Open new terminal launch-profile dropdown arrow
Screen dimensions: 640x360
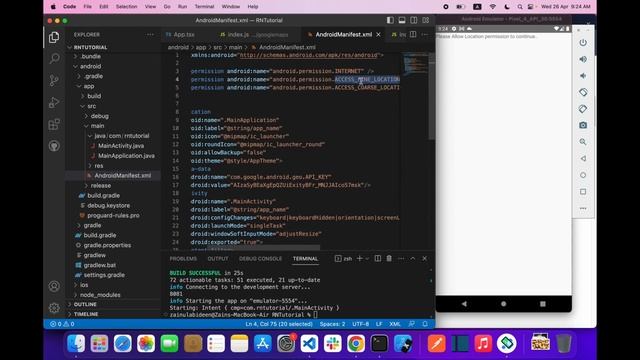point(367,258)
